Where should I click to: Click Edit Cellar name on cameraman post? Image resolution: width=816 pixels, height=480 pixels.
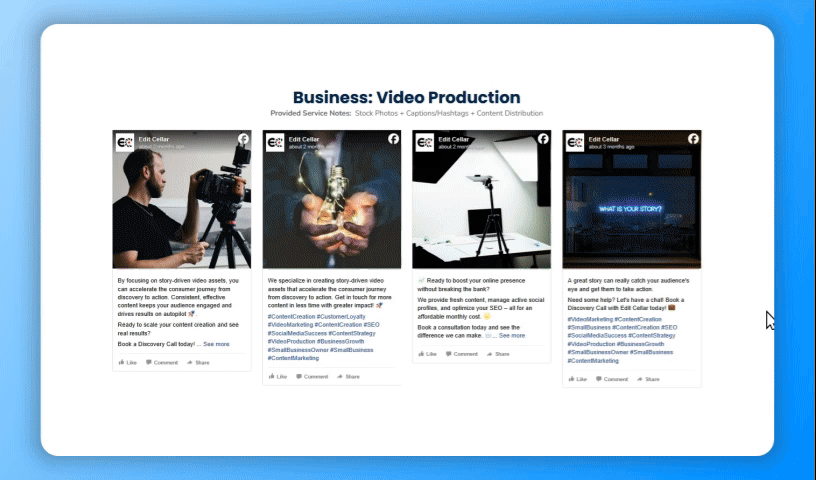(154, 139)
